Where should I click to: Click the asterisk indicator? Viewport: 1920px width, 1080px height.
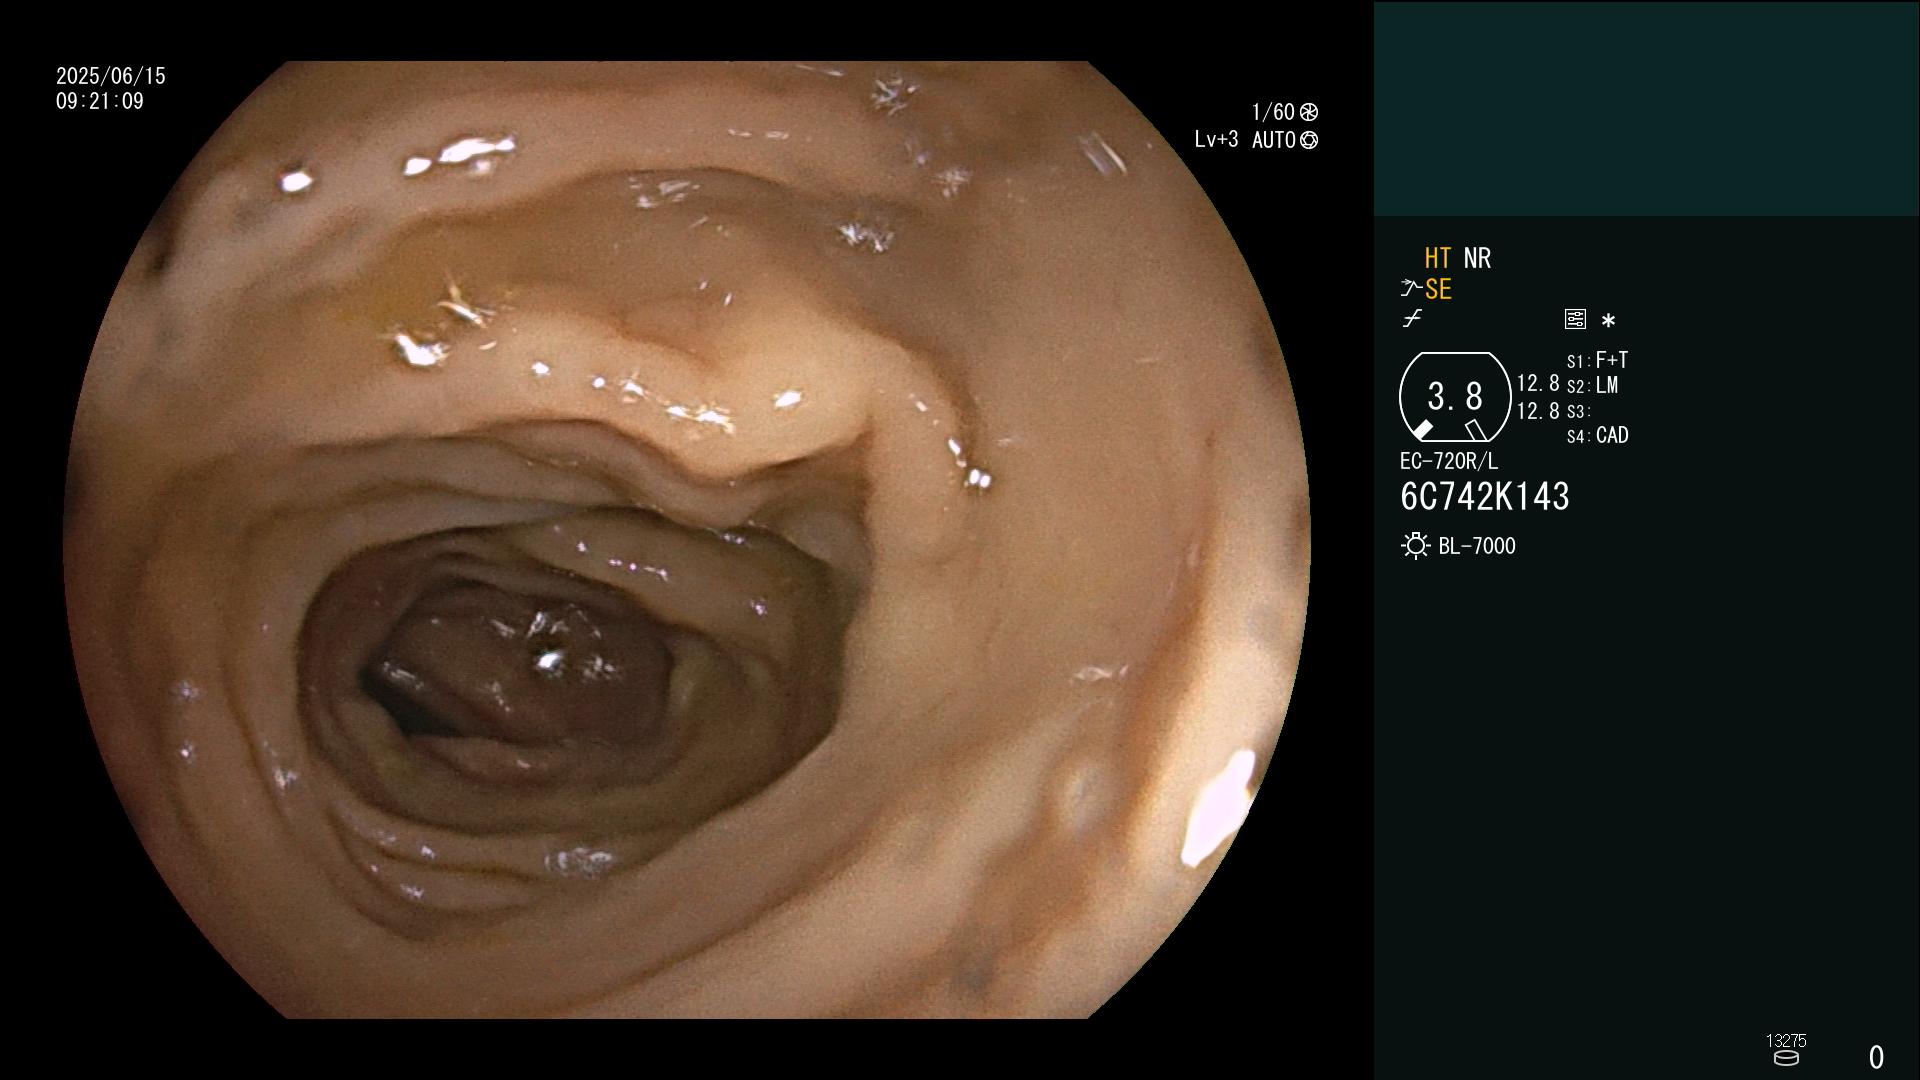pos(1608,320)
